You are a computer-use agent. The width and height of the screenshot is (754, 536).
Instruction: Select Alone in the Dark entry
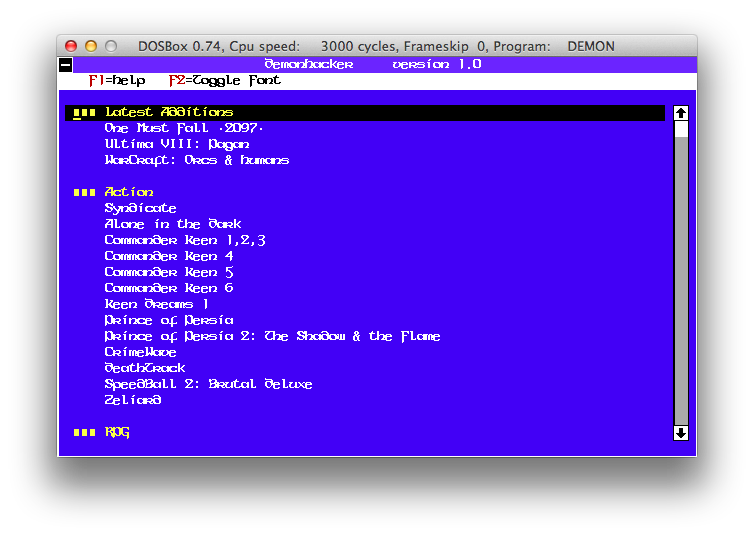pyautogui.click(x=173, y=224)
